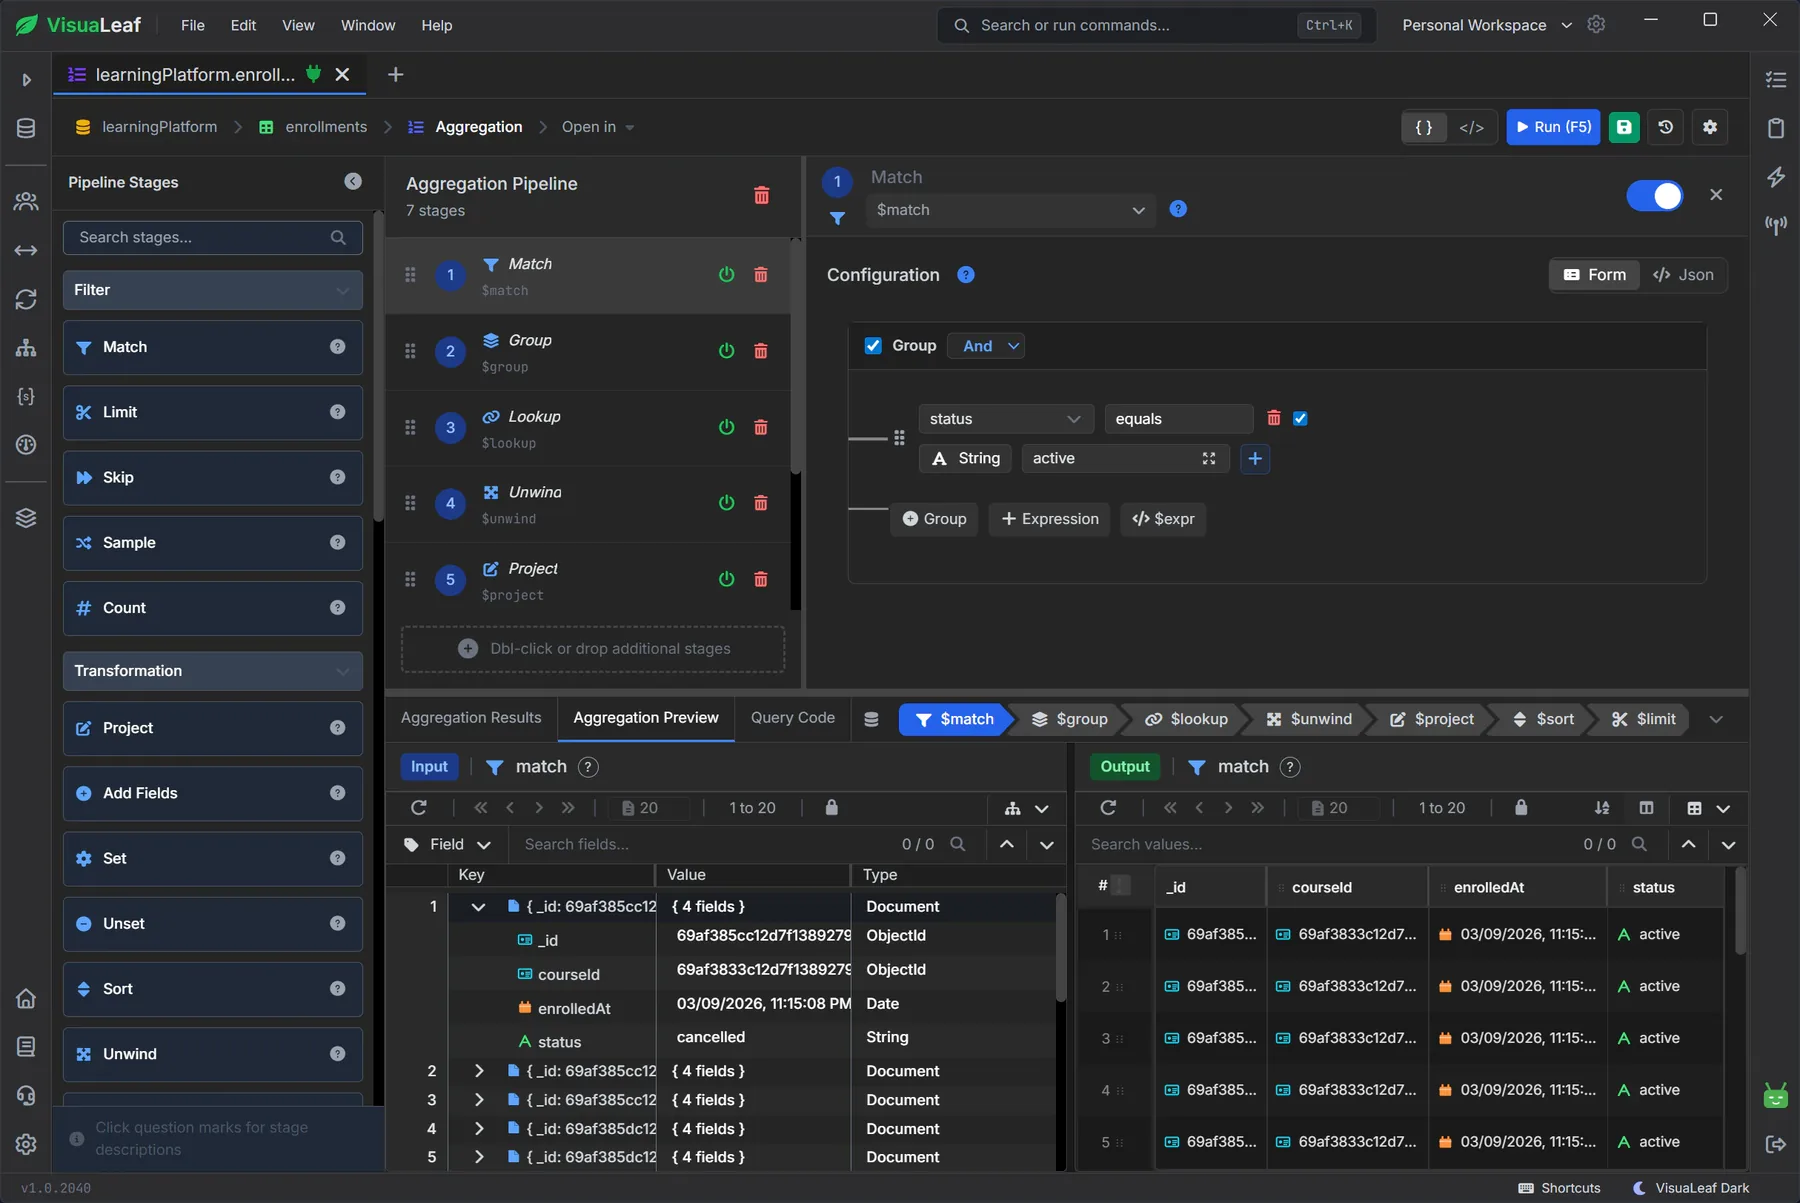The height and width of the screenshot is (1203, 1800).
Task: Delete the Lookup stage with its trash icon
Action: pos(761,427)
